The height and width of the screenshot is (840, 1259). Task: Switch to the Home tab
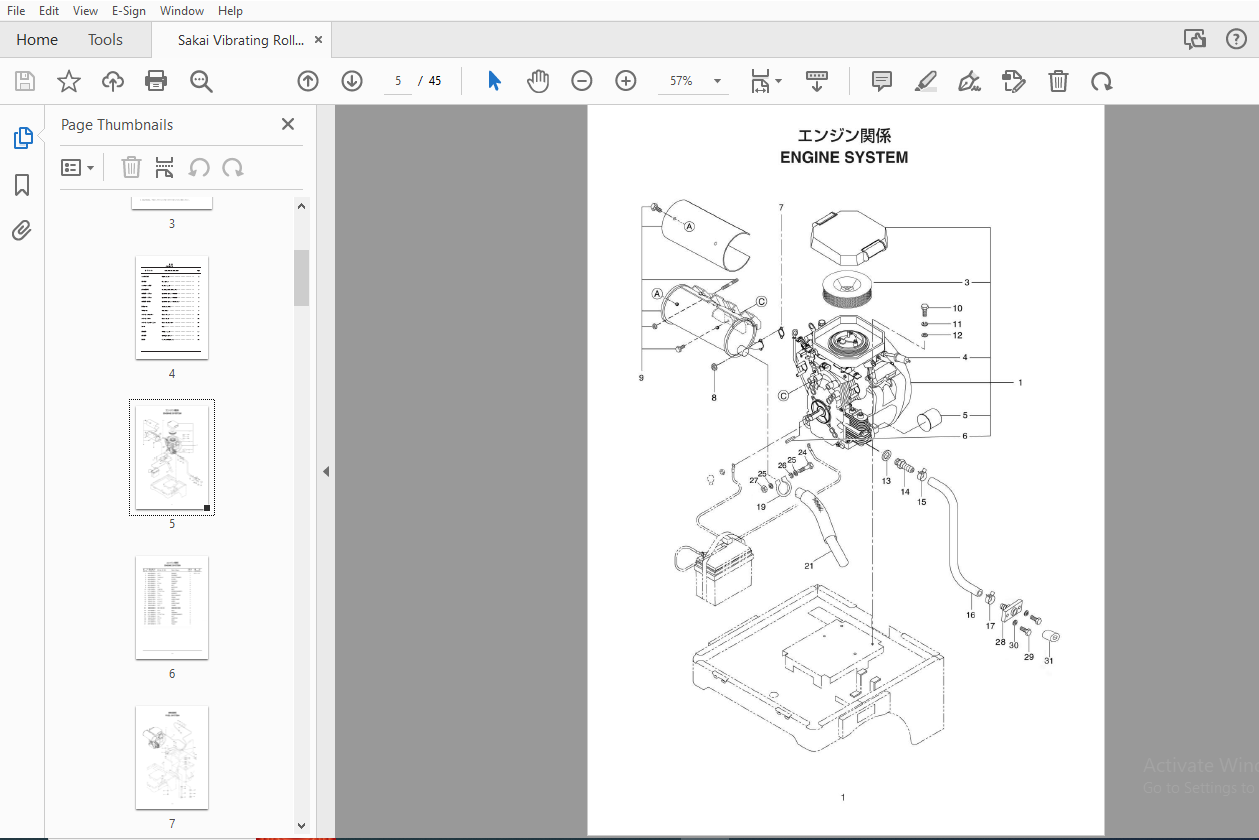[x=37, y=40]
